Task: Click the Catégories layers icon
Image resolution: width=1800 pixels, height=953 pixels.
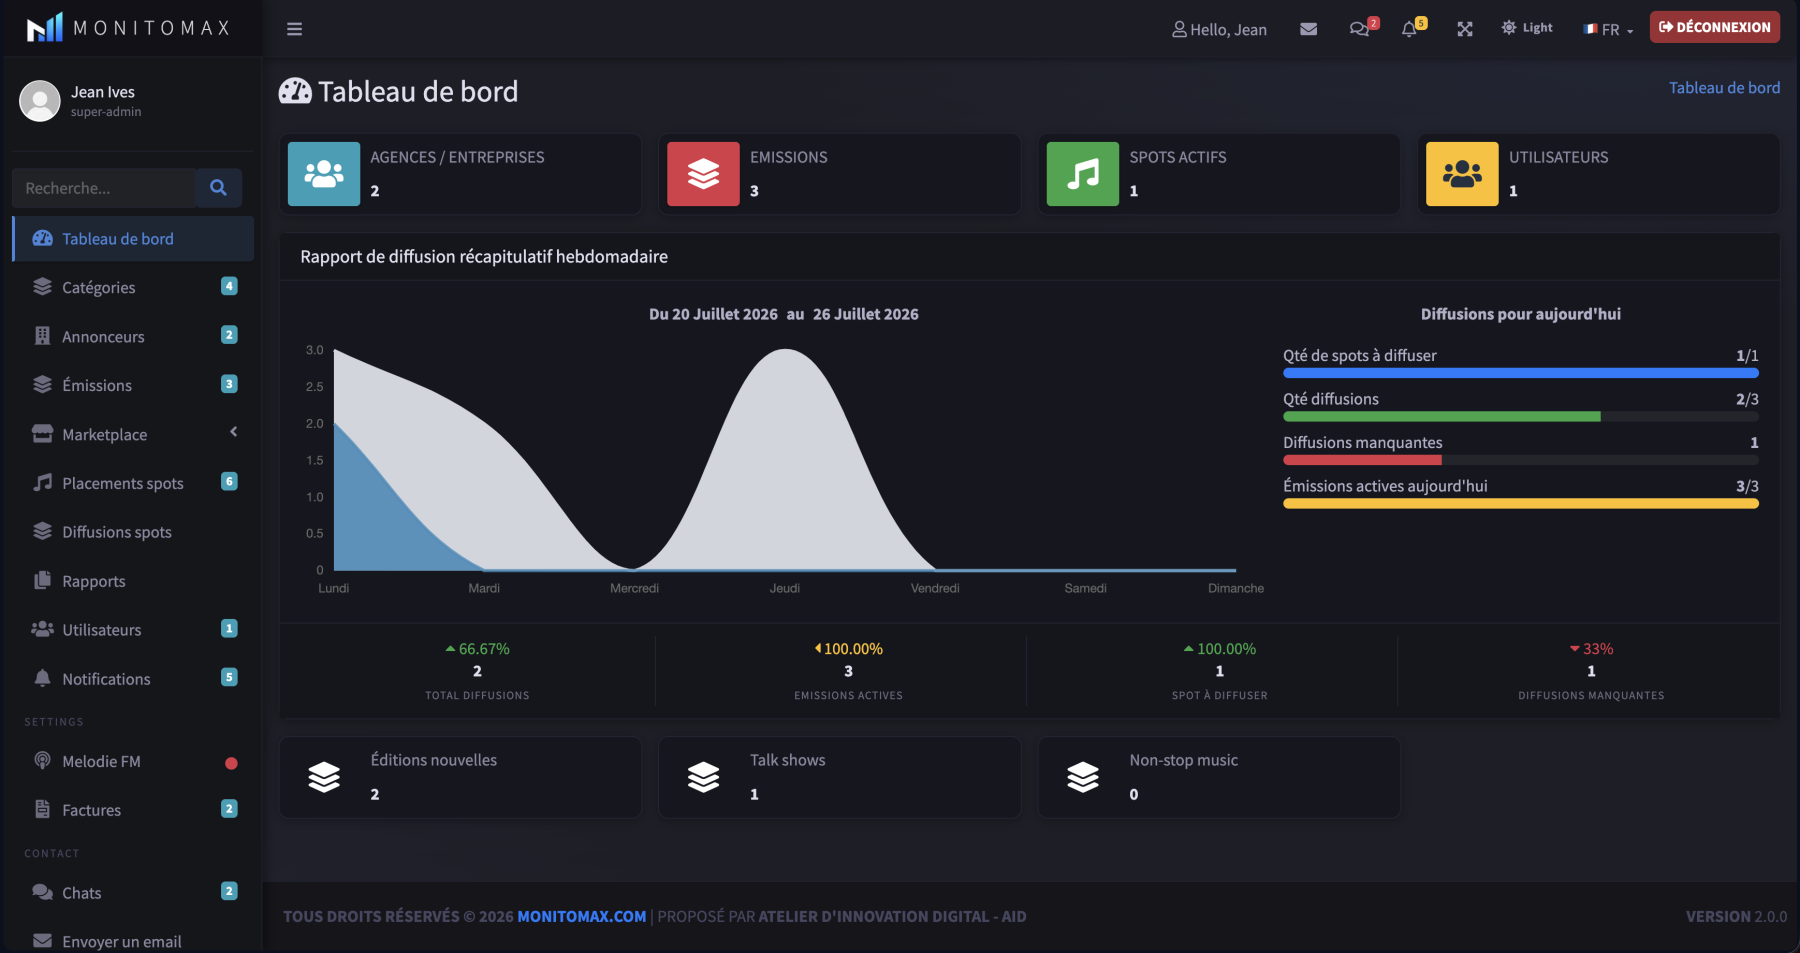Action: click(42, 287)
